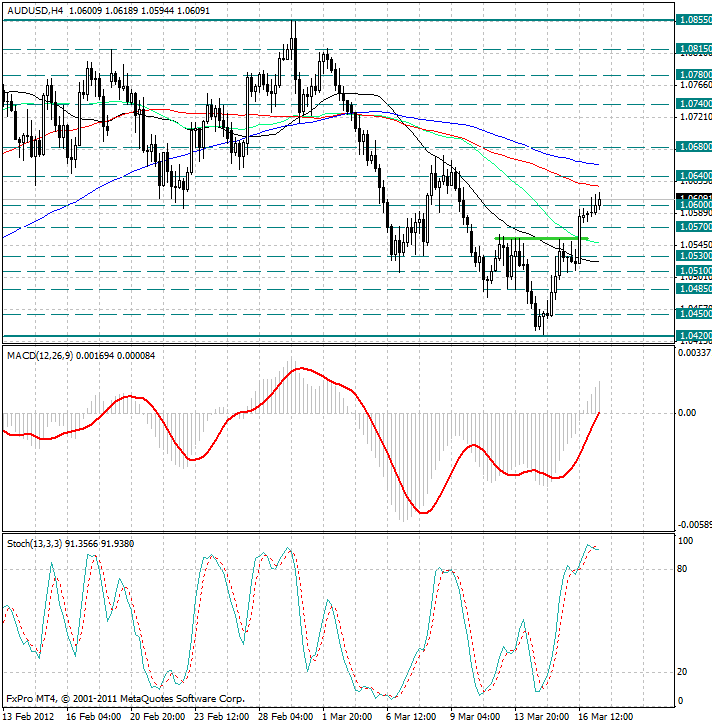Viewport: 712px width, 724px height.
Task: Click the FxPro MT4 MetaQuotes copyright text
Action: coord(125,699)
